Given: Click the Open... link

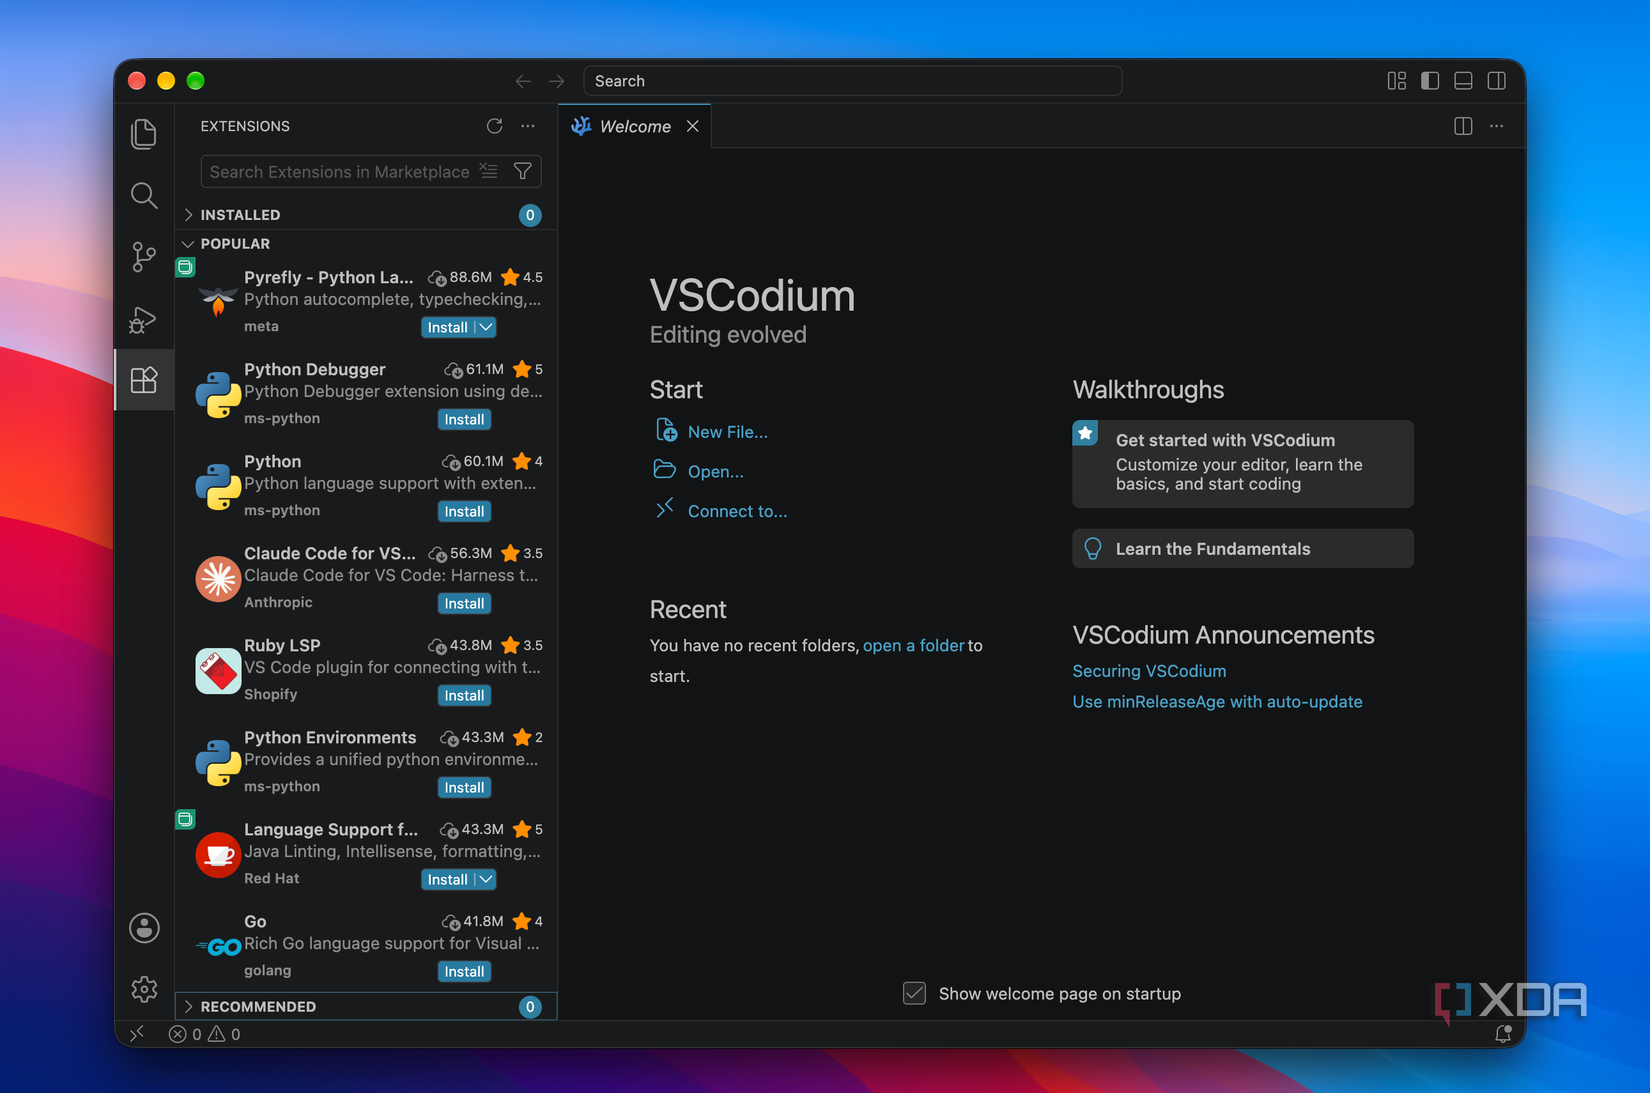Looking at the screenshot, I should [x=716, y=471].
